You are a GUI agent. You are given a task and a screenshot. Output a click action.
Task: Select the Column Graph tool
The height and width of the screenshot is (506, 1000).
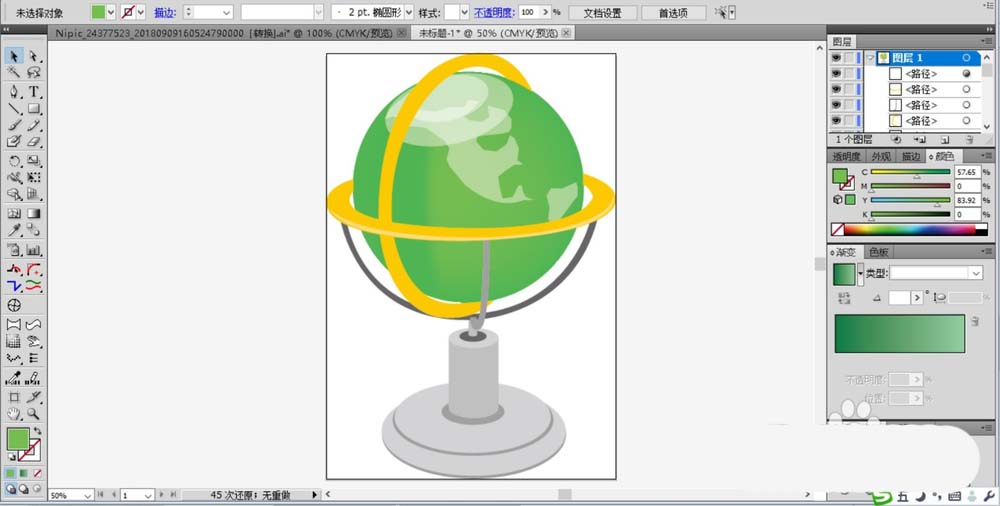33,250
